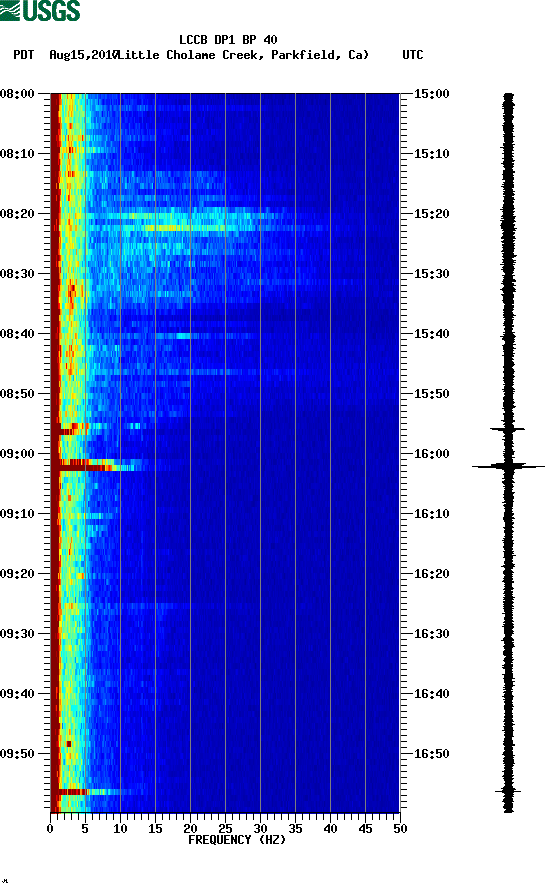This screenshot has height=892, width=552.
Task: Click the 25 Hz axis tick label
Action: pyautogui.click(x=225, y=829)
